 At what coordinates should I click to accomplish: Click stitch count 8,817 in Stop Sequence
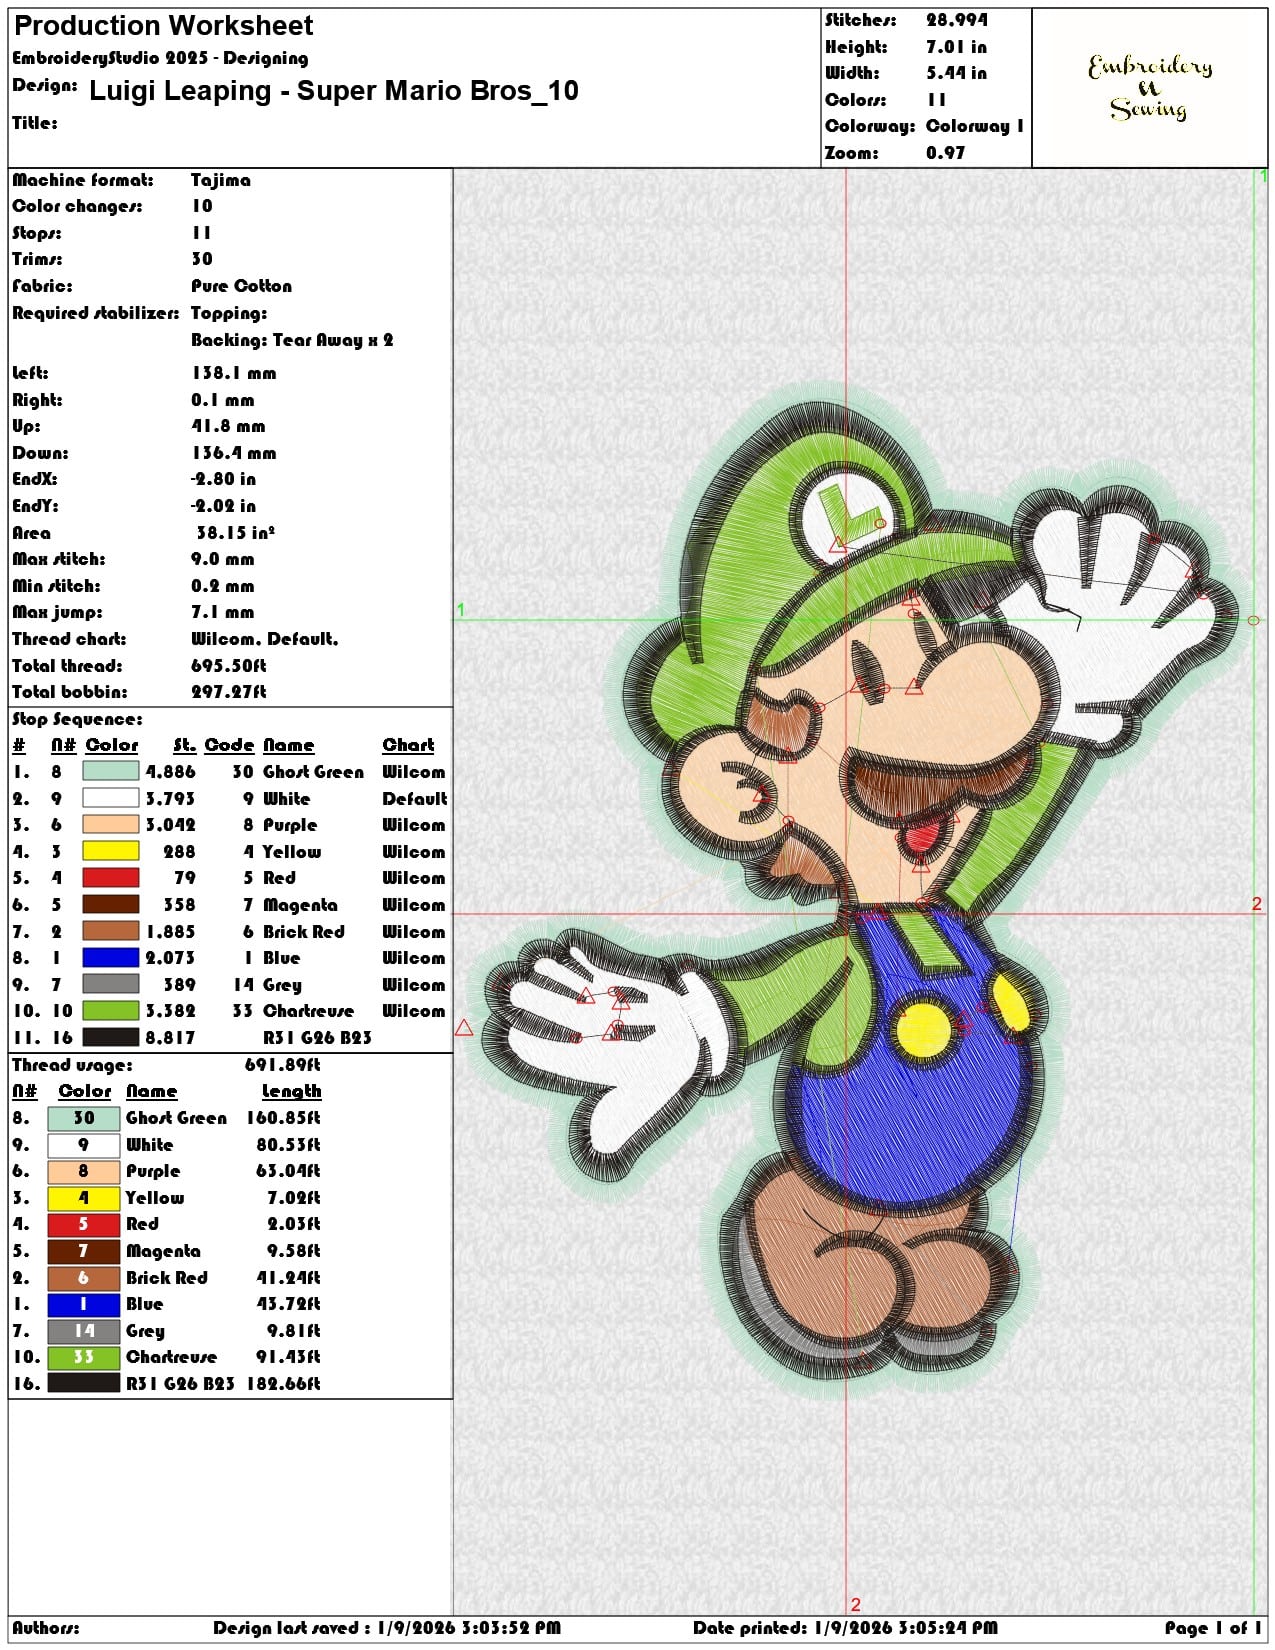coord(170,1038)
